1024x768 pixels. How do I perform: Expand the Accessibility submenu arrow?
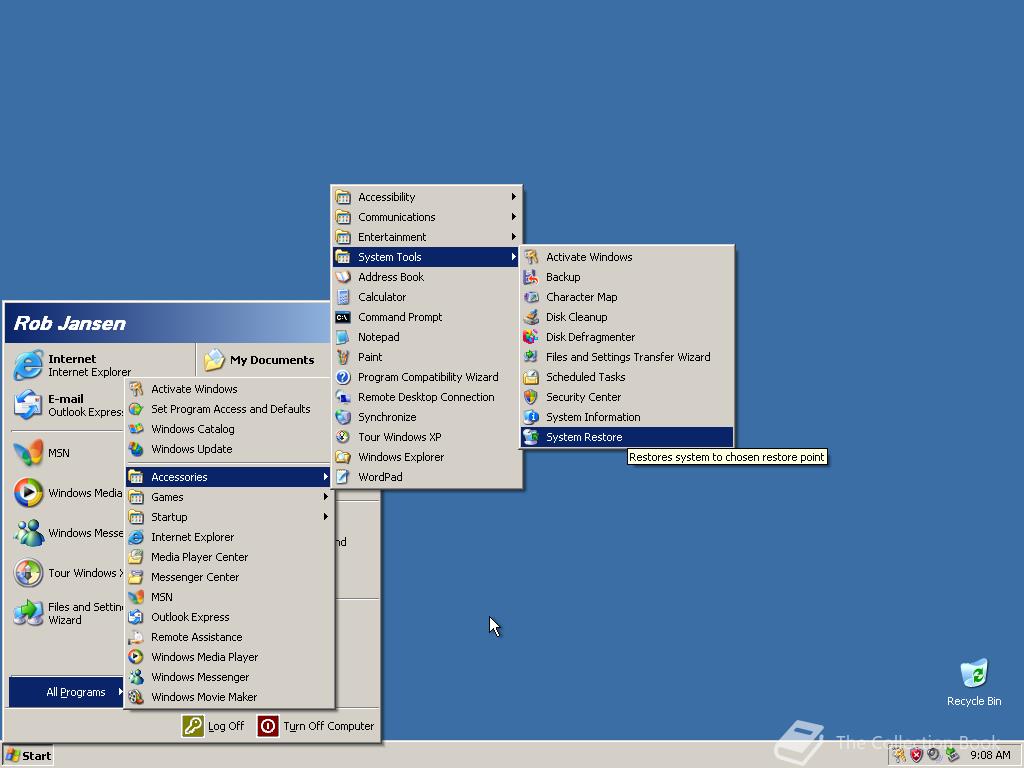(x=514, y=197)
